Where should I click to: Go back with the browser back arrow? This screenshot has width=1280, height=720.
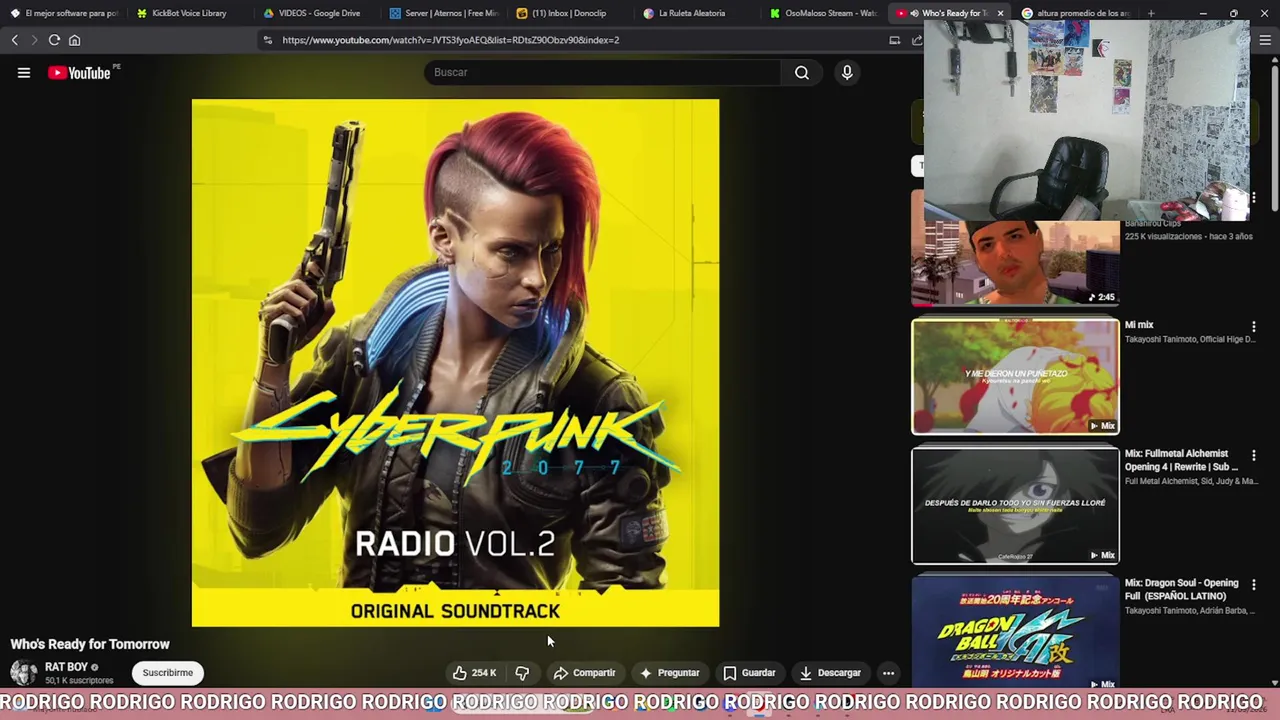15,40
